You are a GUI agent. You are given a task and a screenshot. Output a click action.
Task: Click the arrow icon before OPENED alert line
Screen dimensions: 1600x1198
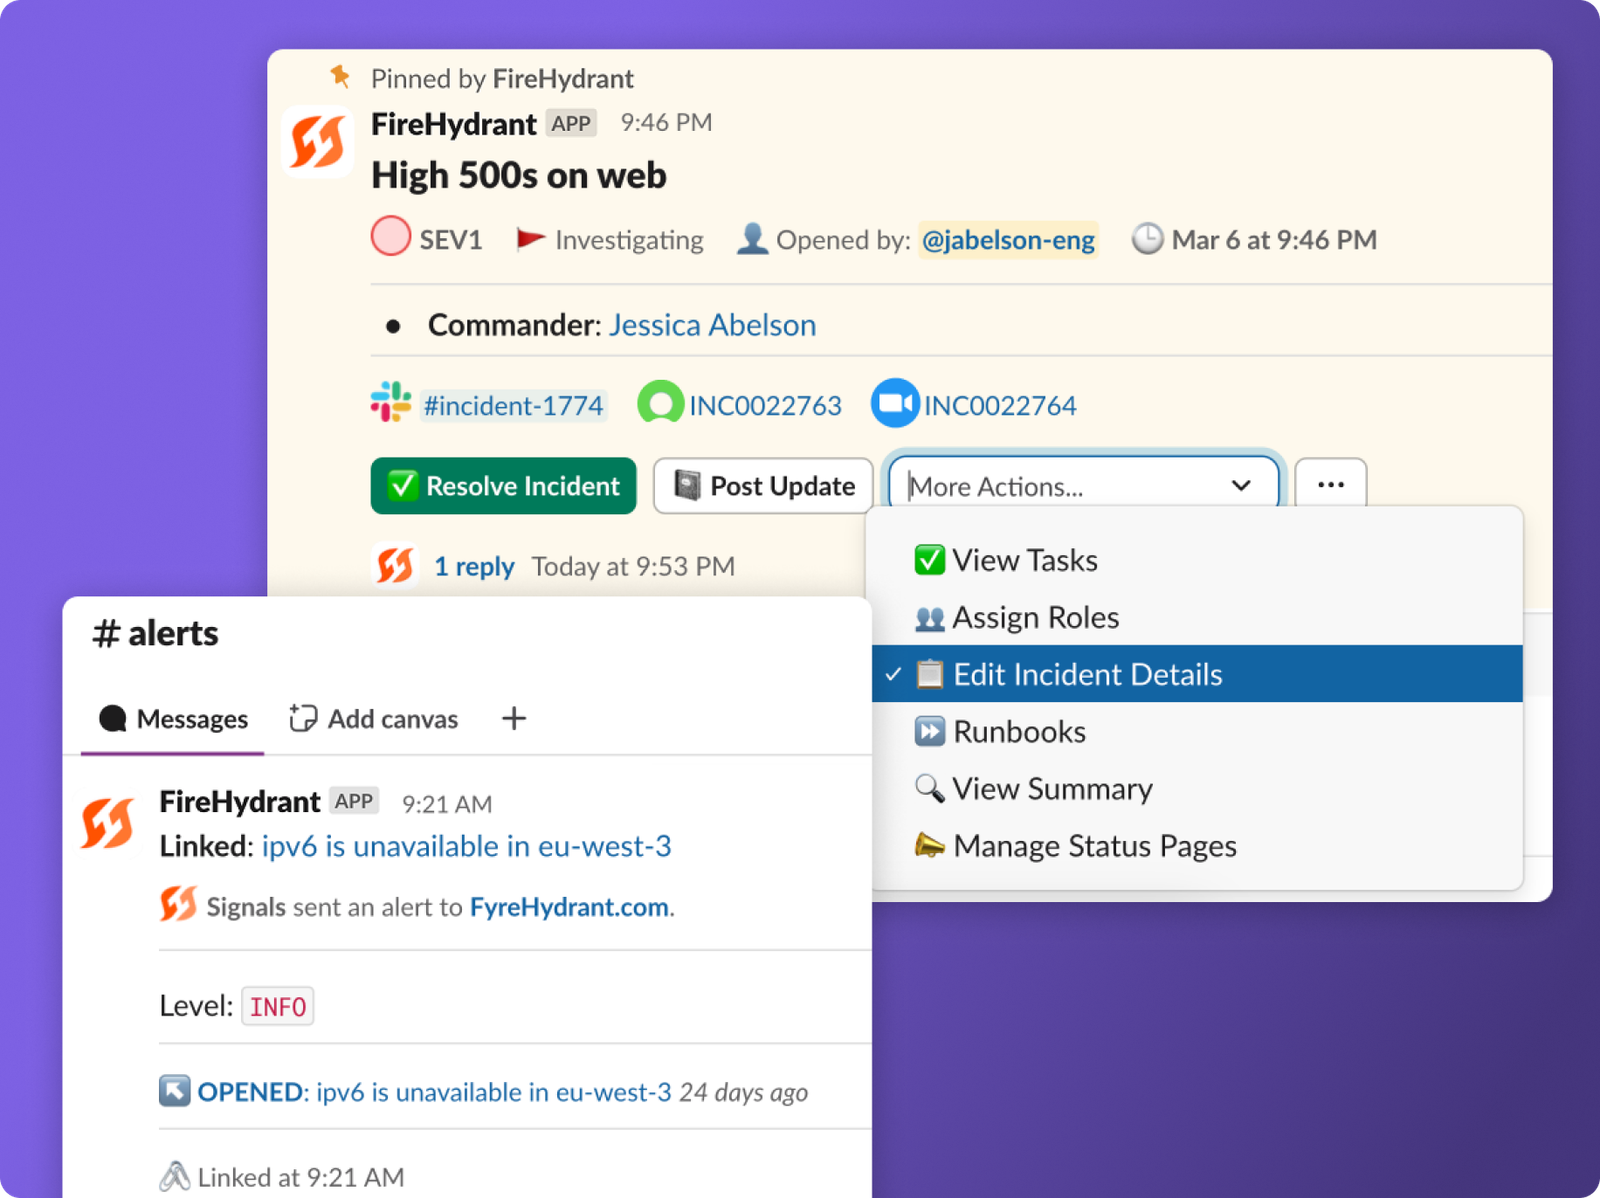tap(174, 1090)
